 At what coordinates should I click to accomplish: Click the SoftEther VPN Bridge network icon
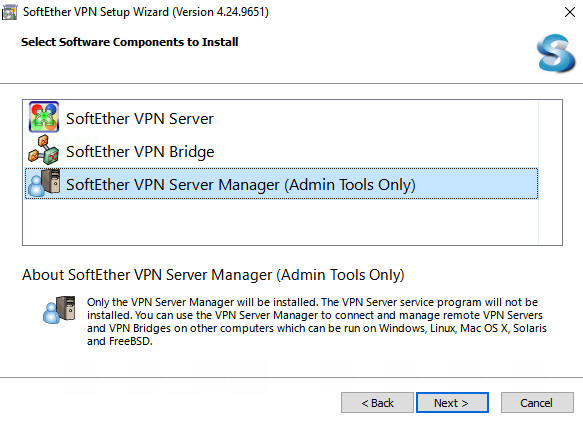pos(44,150)
